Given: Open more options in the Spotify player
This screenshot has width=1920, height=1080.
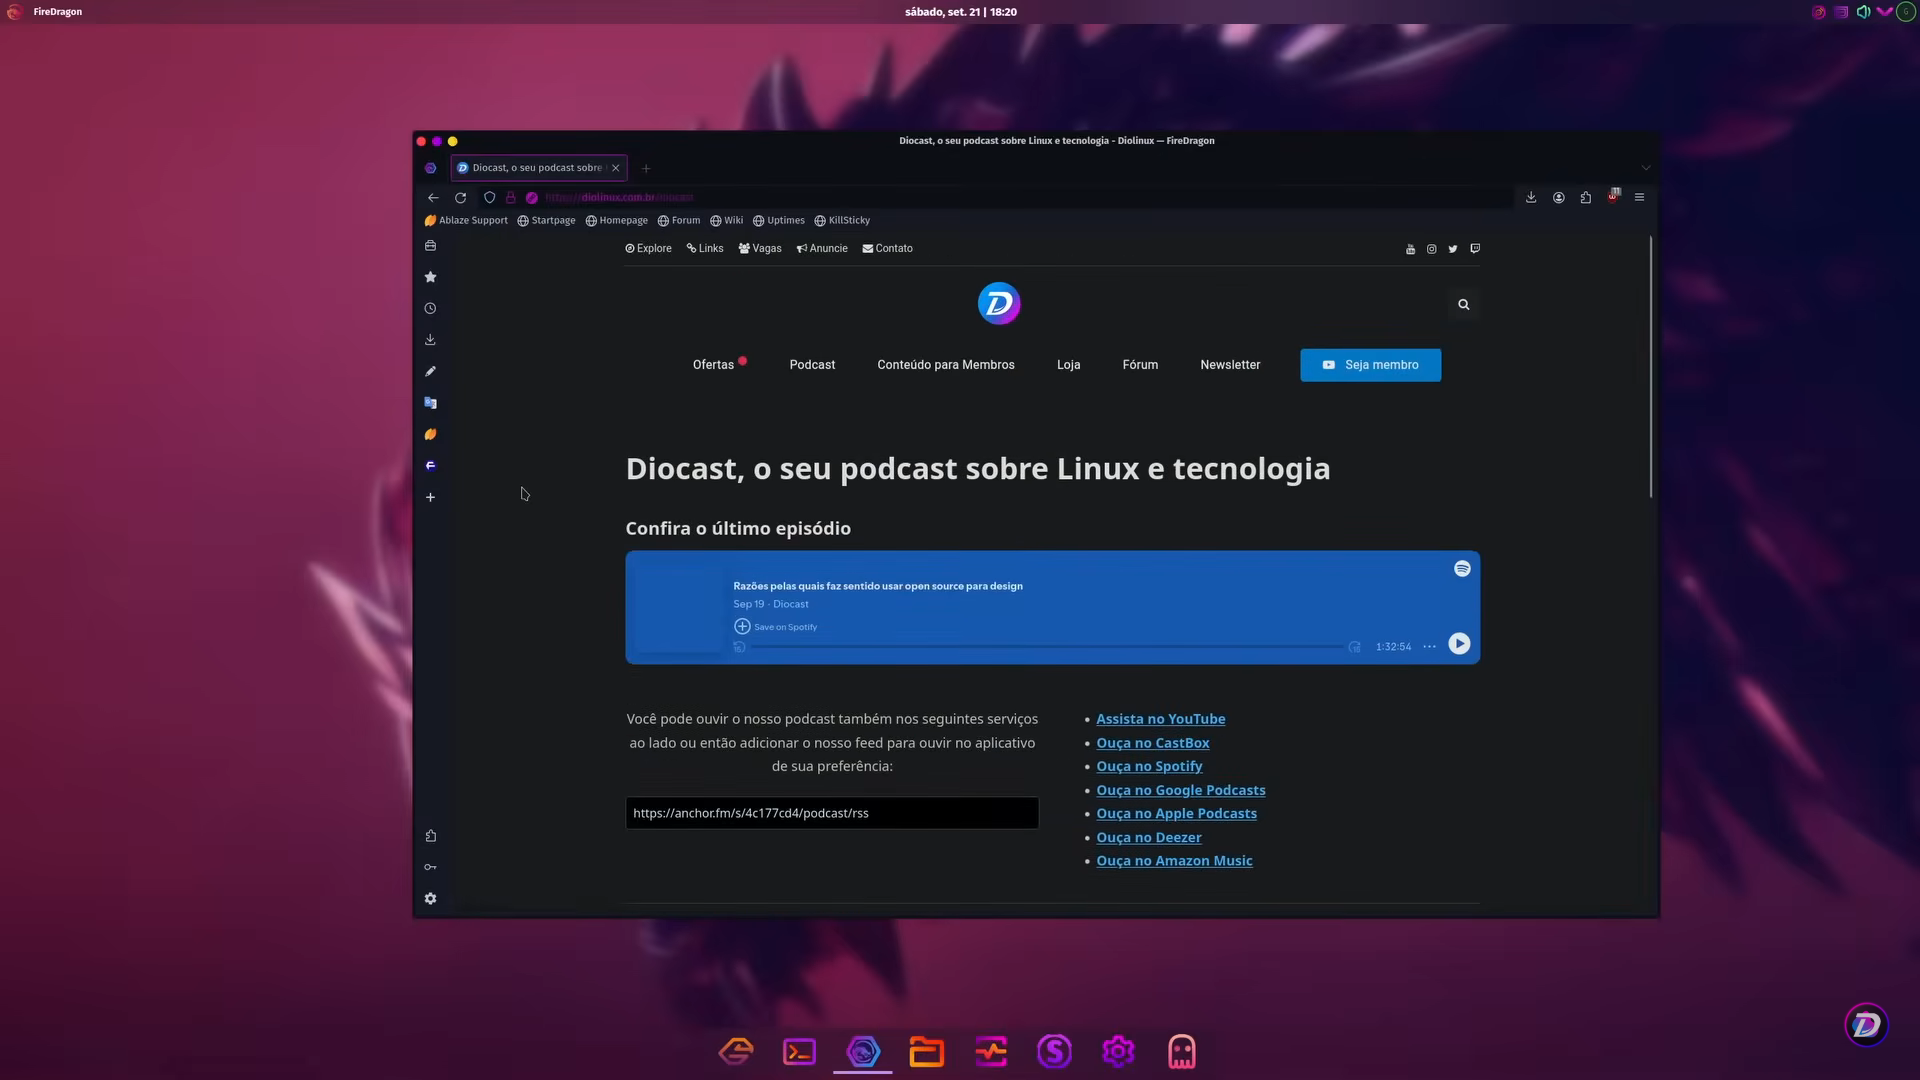Looking at the screenshot, I should (x=1429, y=646).
